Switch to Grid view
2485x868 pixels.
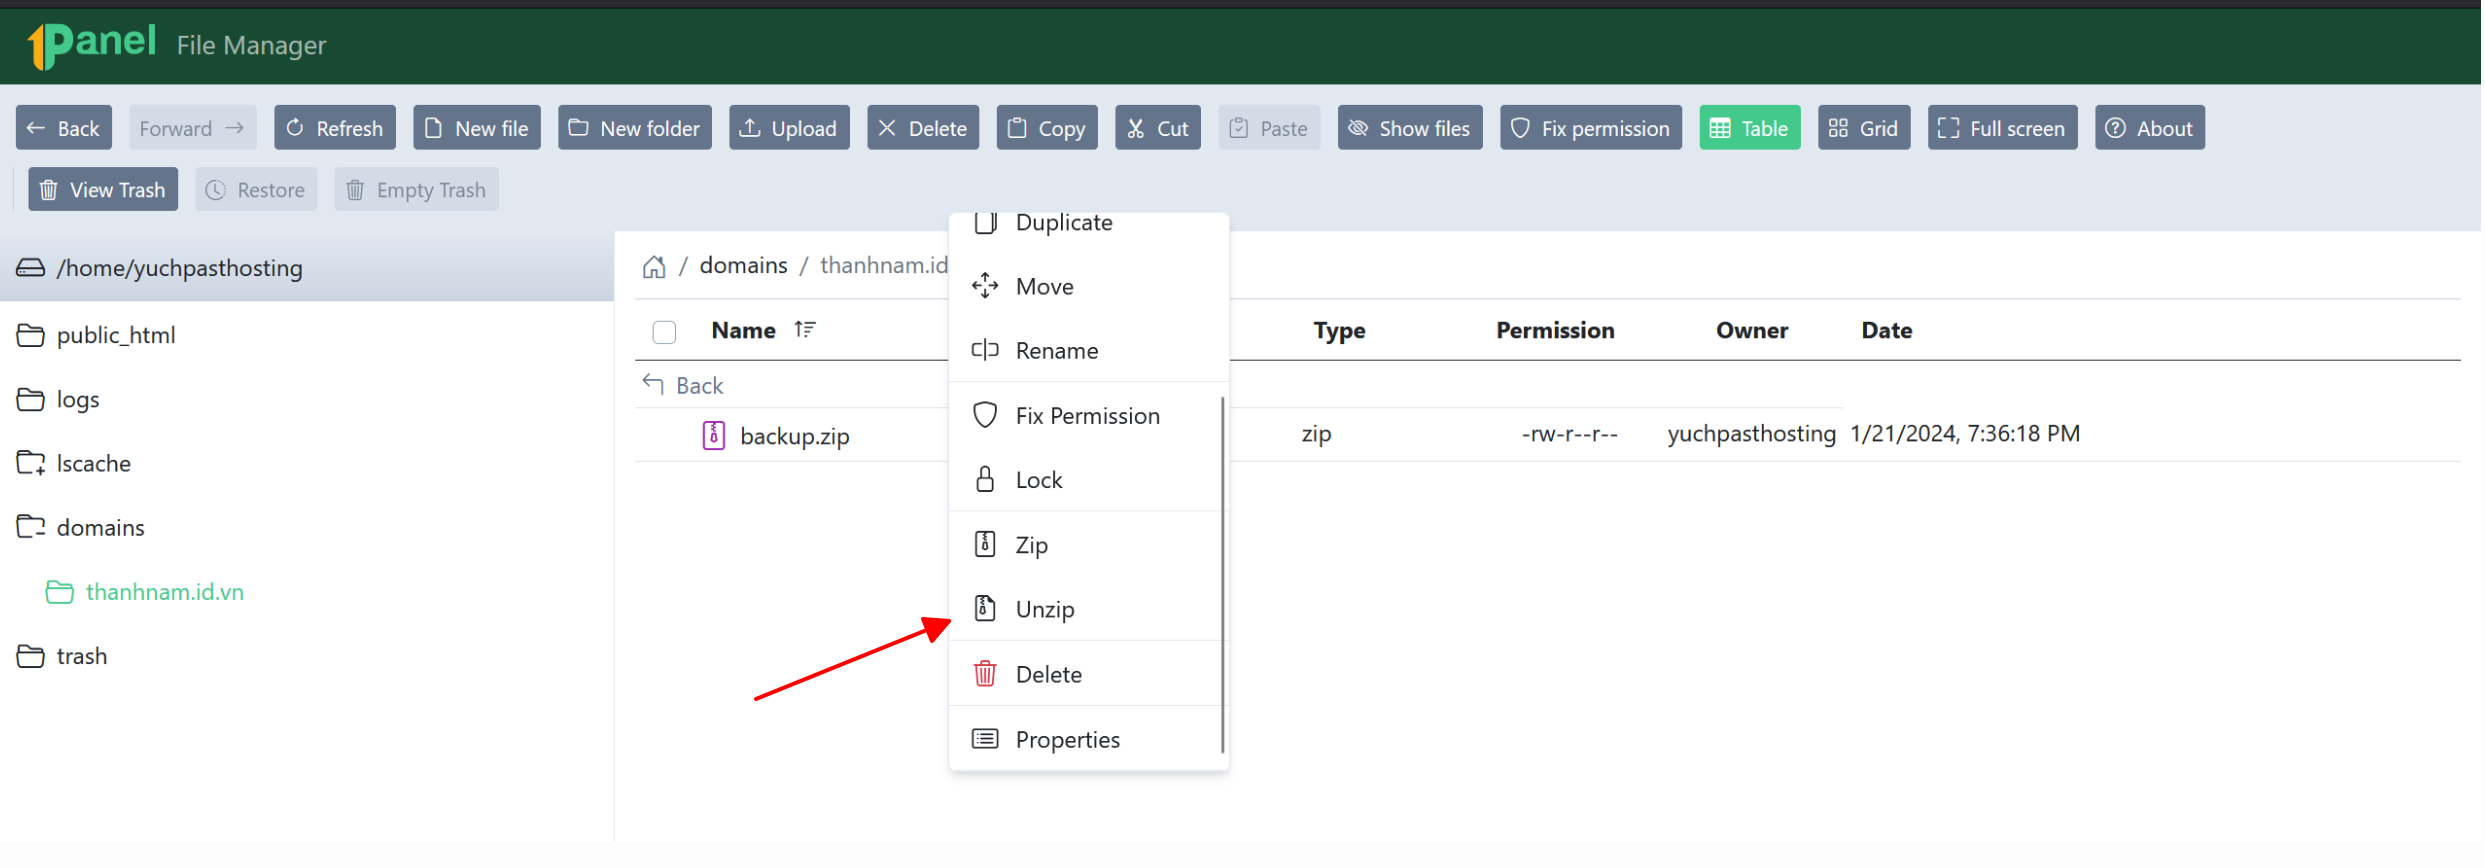pos(1864,128)
